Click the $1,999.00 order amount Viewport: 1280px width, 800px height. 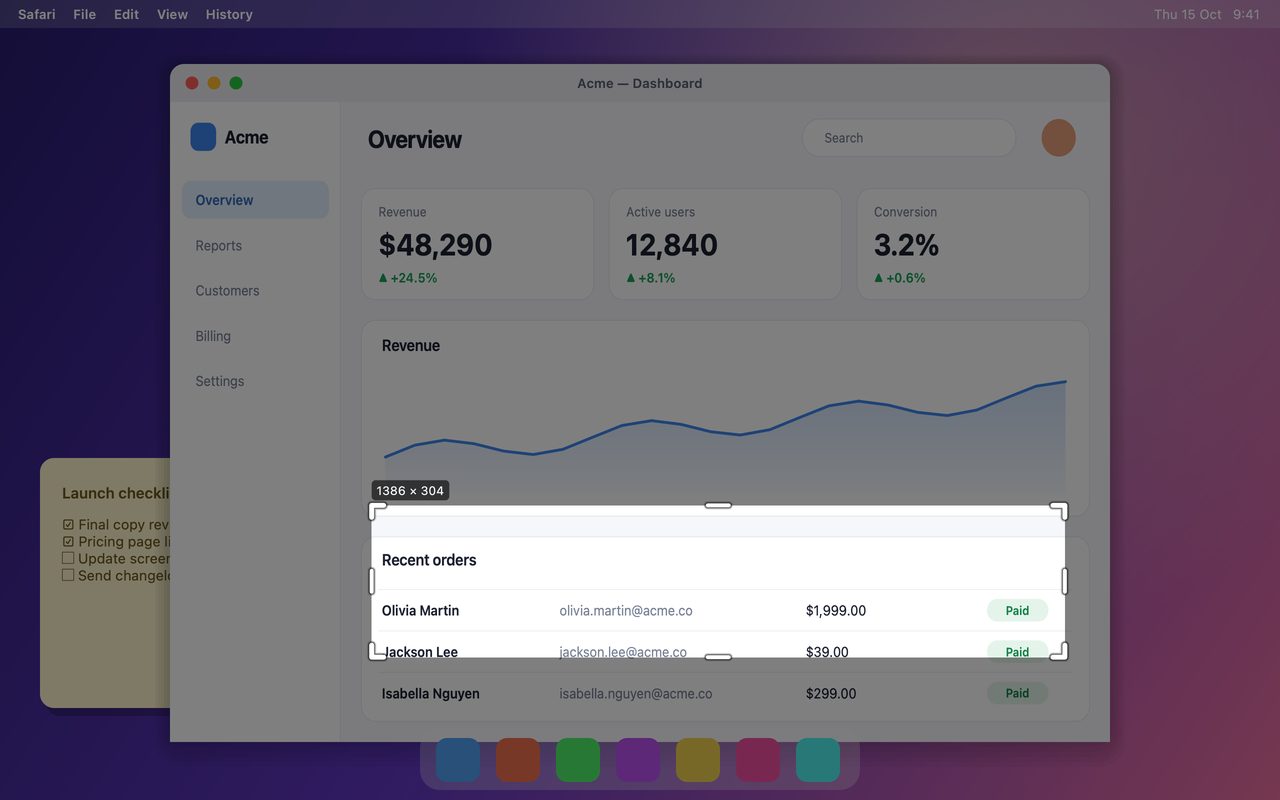(836, 611)
